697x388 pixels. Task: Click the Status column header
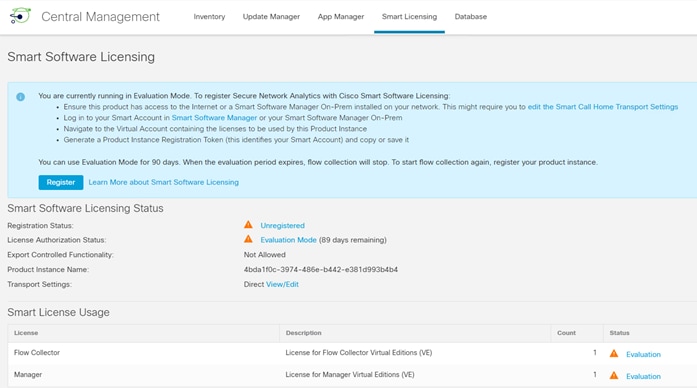[619, 333]
